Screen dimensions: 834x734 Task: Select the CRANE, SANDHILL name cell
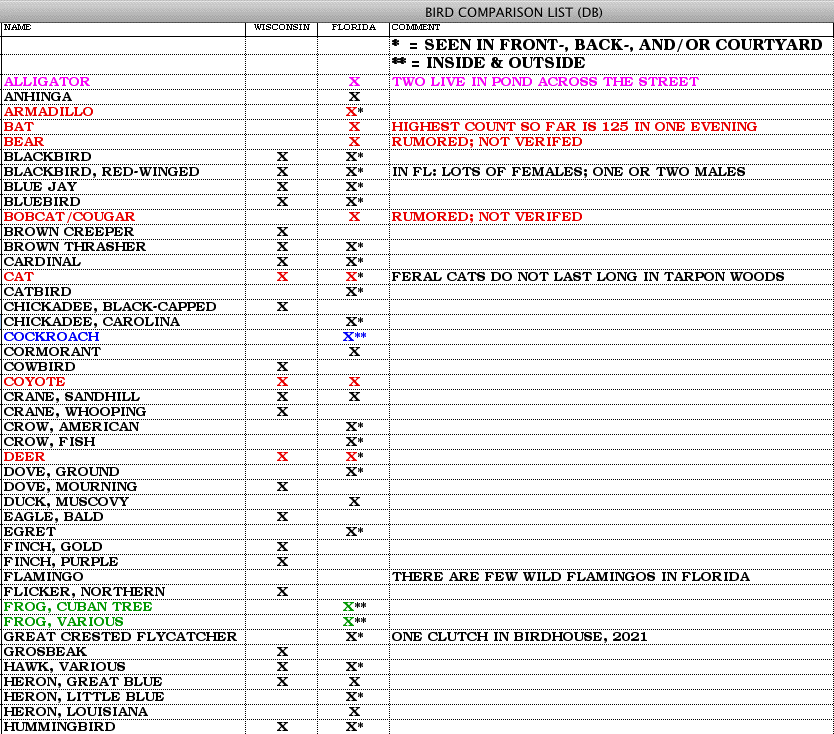[123, 397]
